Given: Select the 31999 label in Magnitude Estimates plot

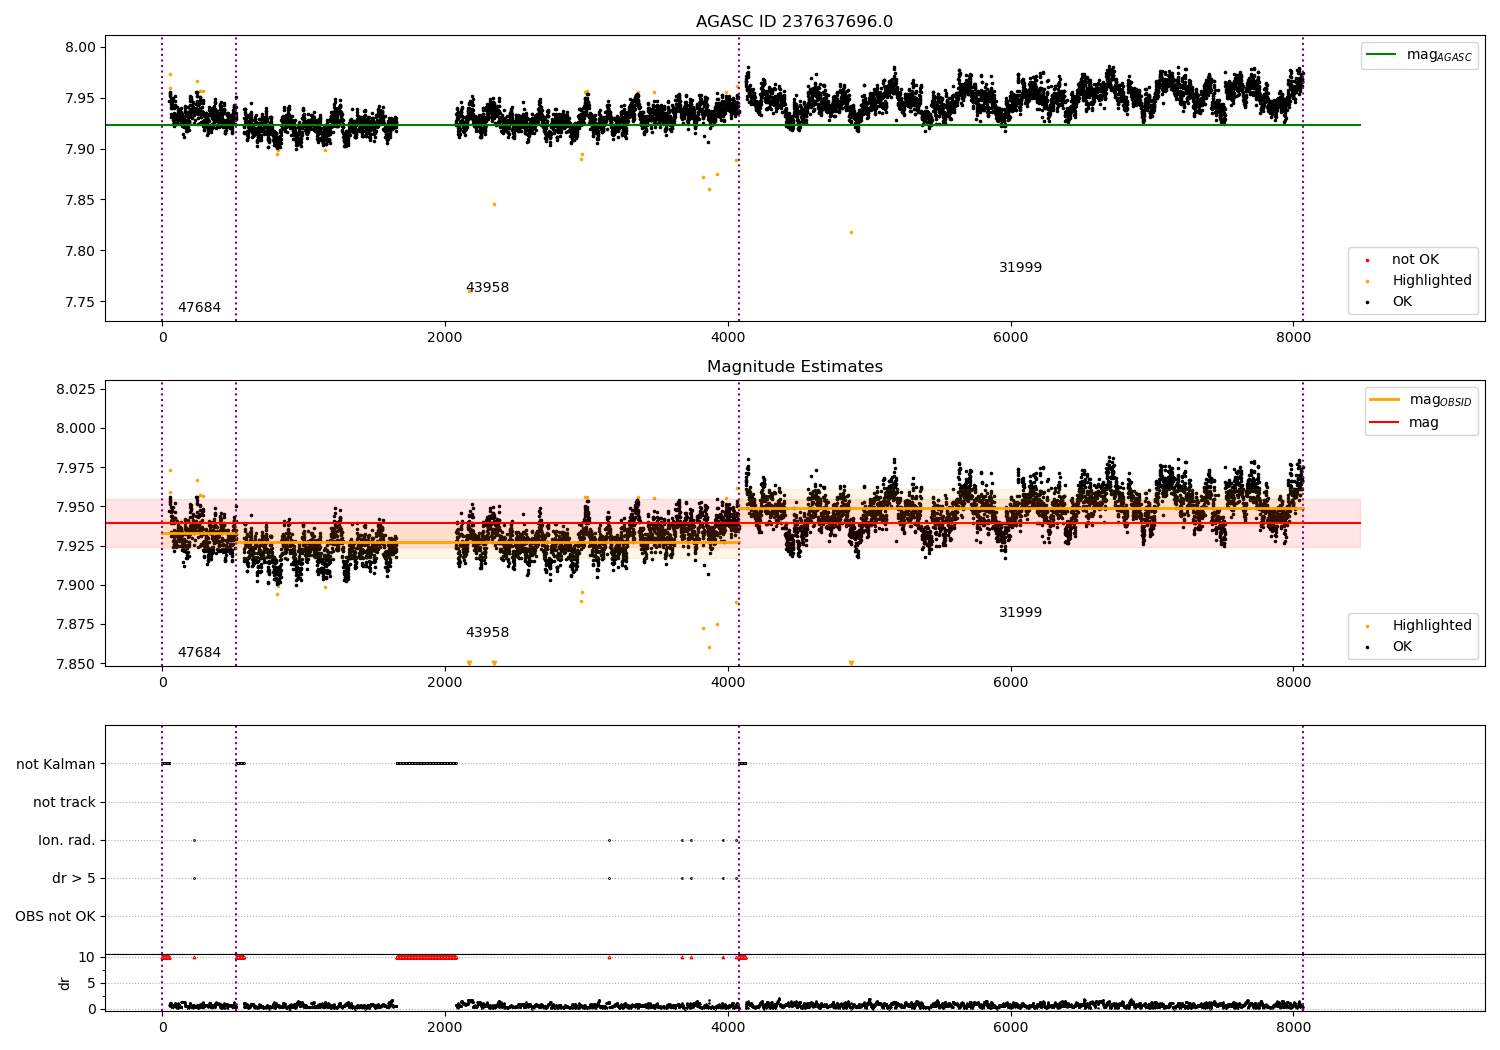Looking at the screenshot, I should pyautogui.click(x=1020, y=613).
